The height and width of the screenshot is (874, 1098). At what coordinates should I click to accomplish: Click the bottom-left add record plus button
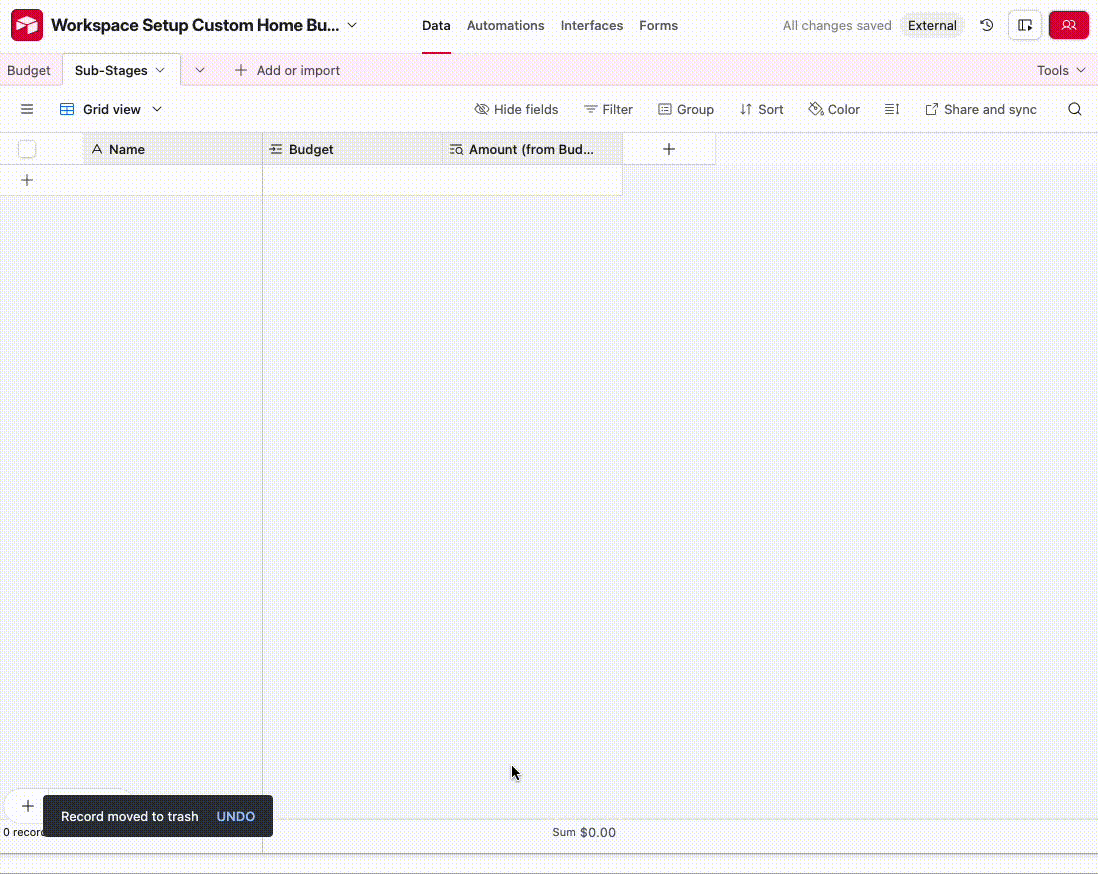(x=27, y=806)
